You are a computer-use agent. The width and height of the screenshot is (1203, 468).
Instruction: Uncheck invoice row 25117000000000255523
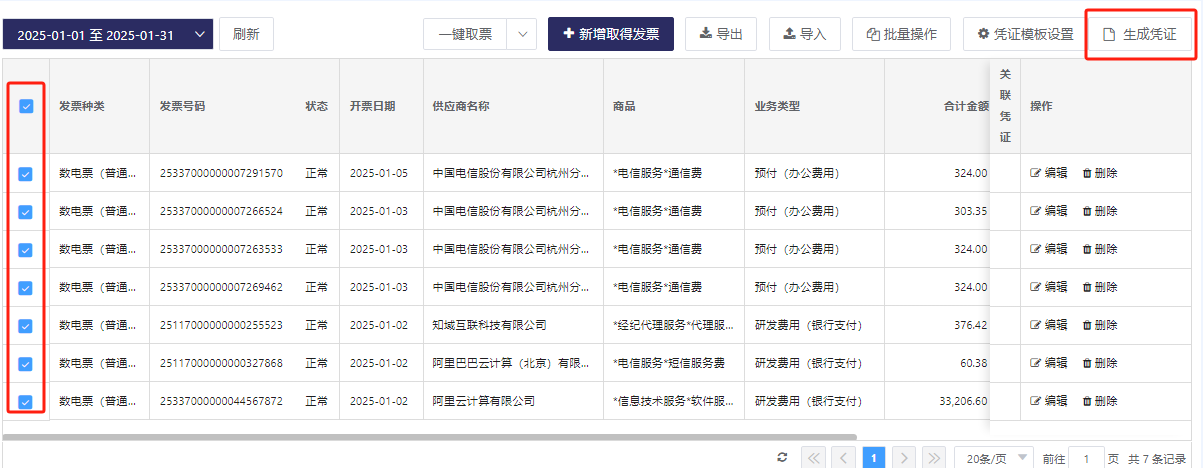point(26,326)
